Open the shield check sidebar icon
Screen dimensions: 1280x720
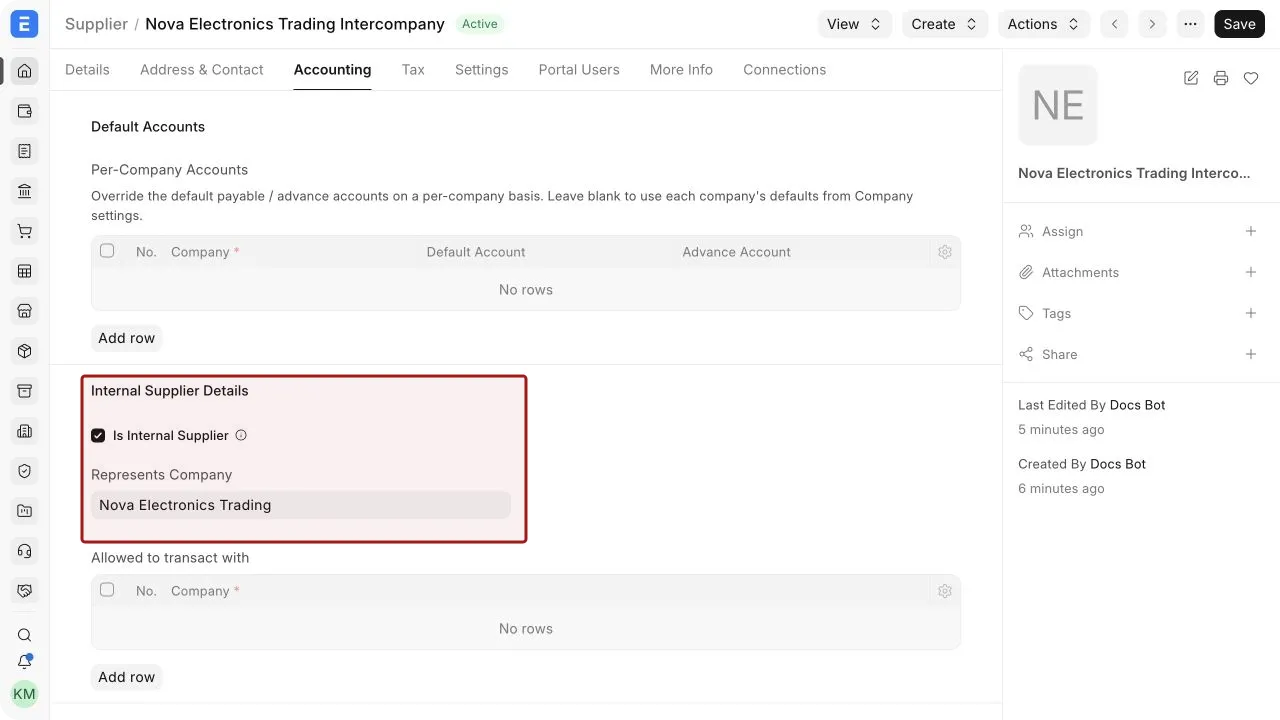[25, 471]
